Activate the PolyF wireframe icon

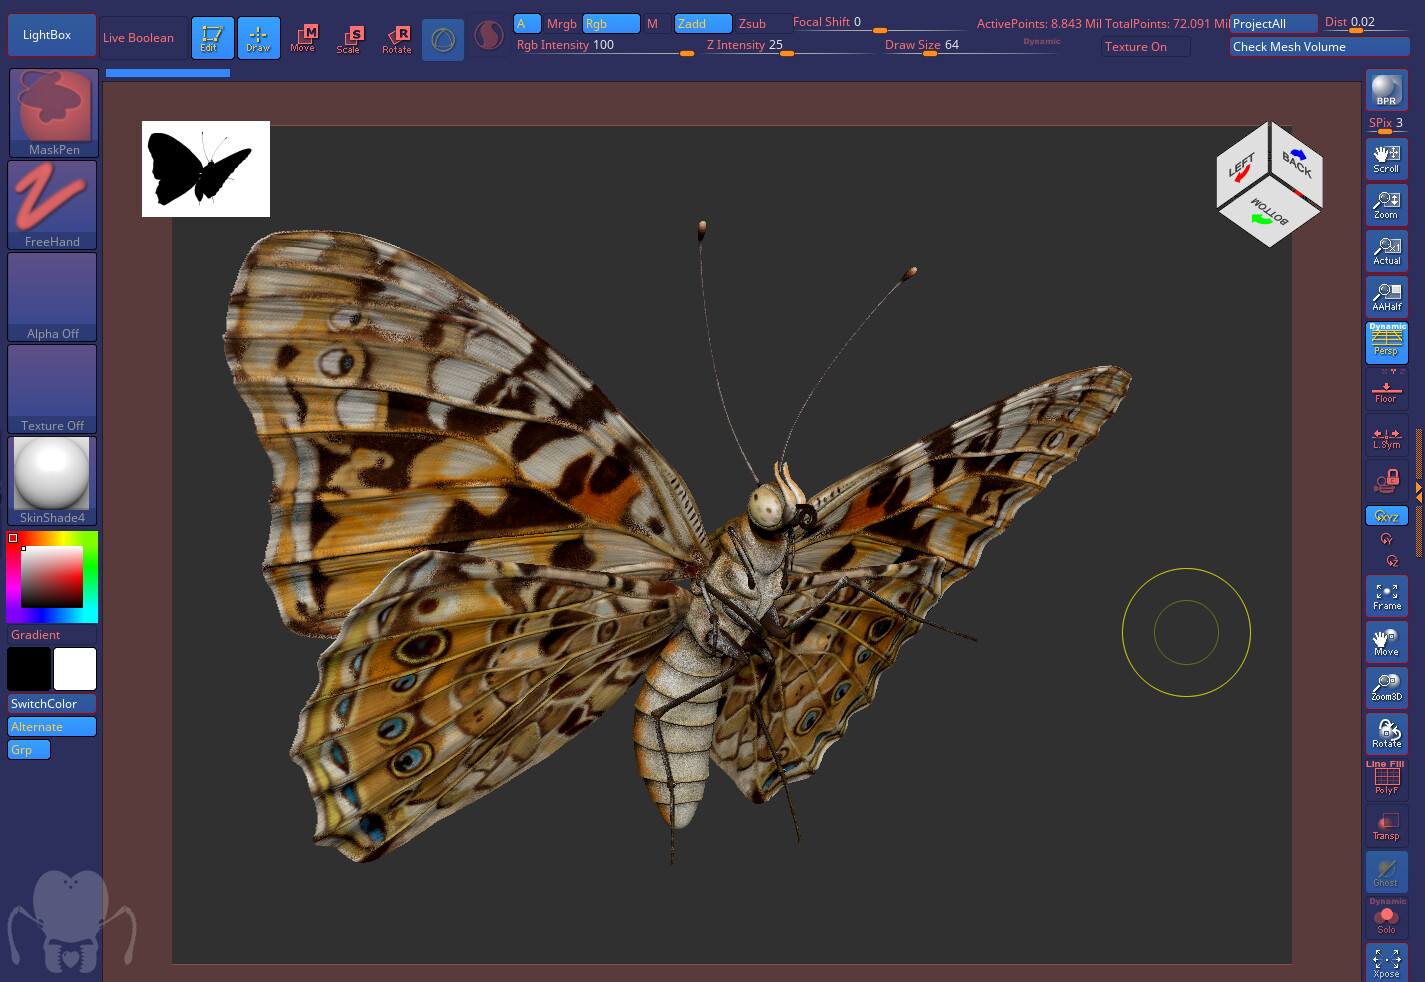point(1386,779)
